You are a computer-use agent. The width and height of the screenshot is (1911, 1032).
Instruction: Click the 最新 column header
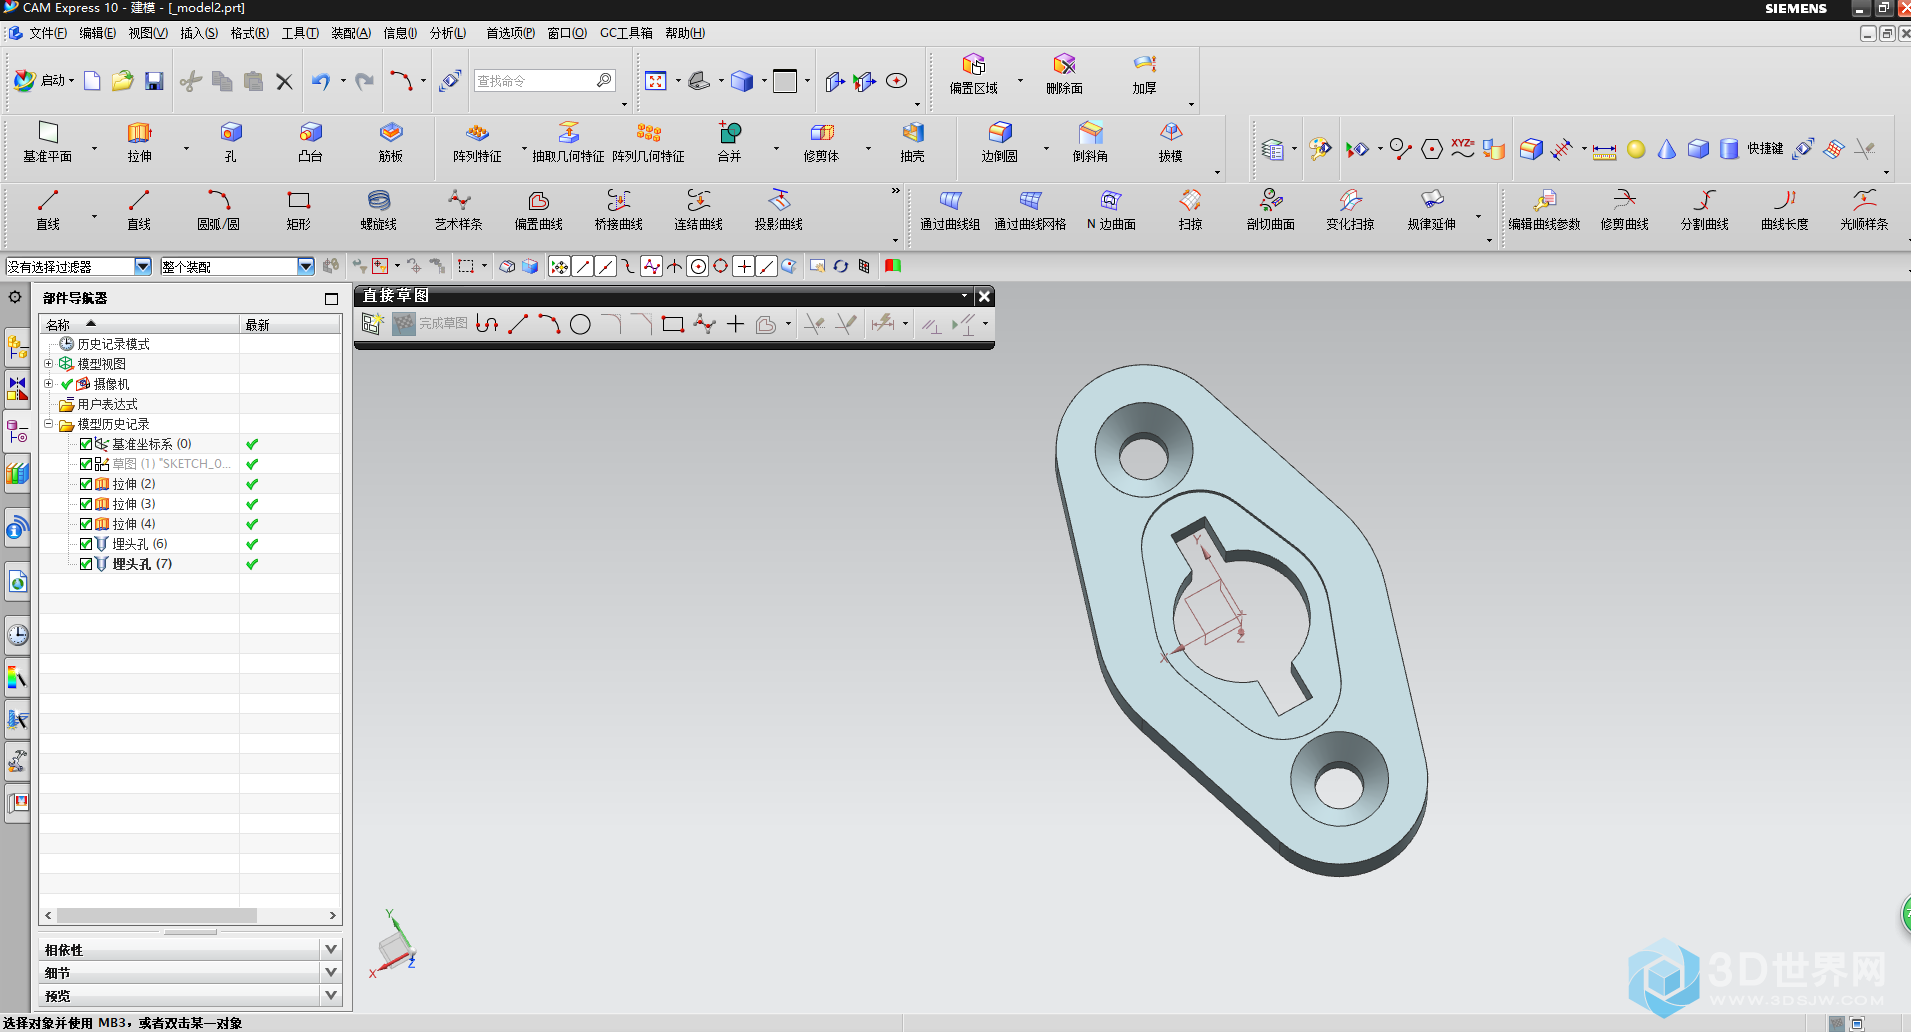click(x=290, y=325)
